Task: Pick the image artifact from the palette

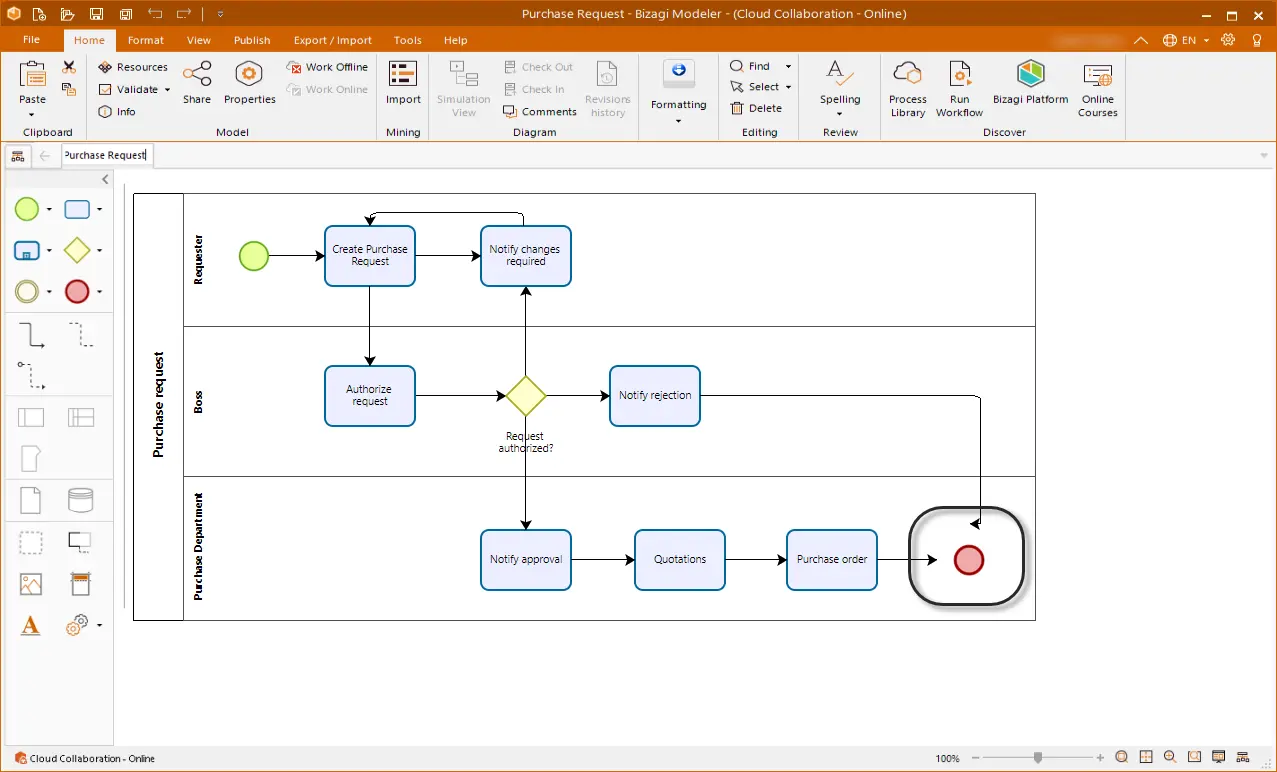Action: (31, 584)
